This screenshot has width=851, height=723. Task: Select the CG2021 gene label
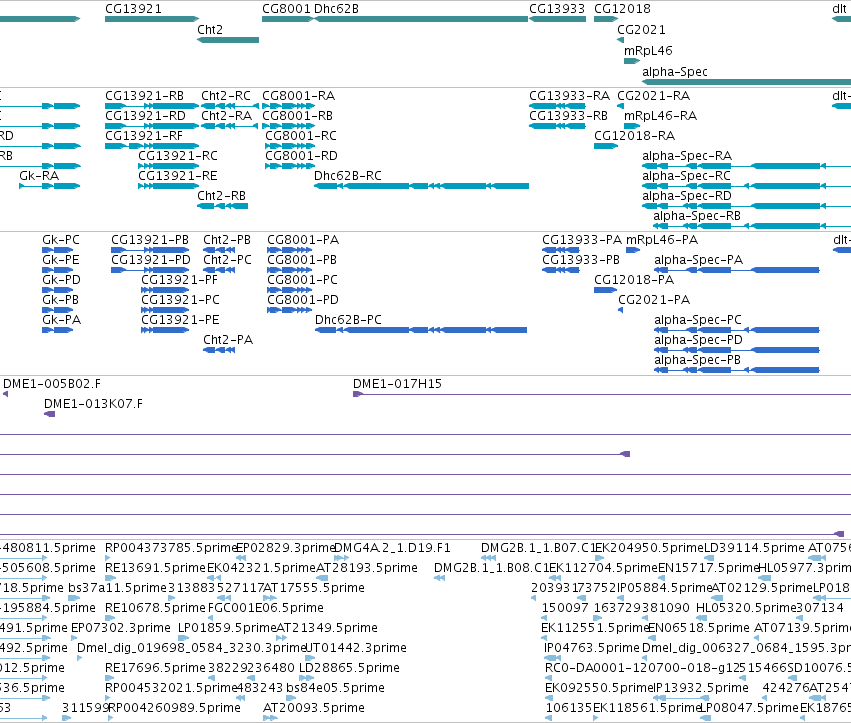tap(641, 29)
